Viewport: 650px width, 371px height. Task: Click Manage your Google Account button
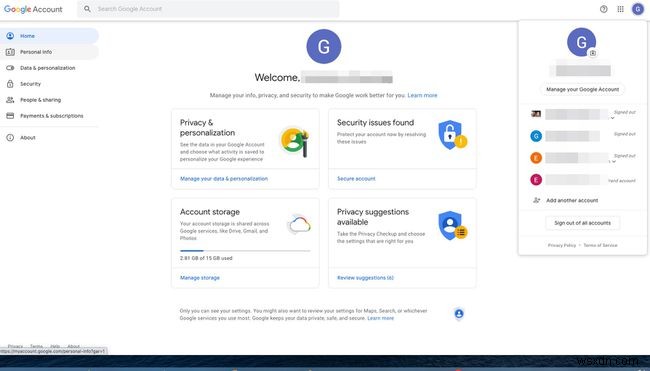pos(582,89)
